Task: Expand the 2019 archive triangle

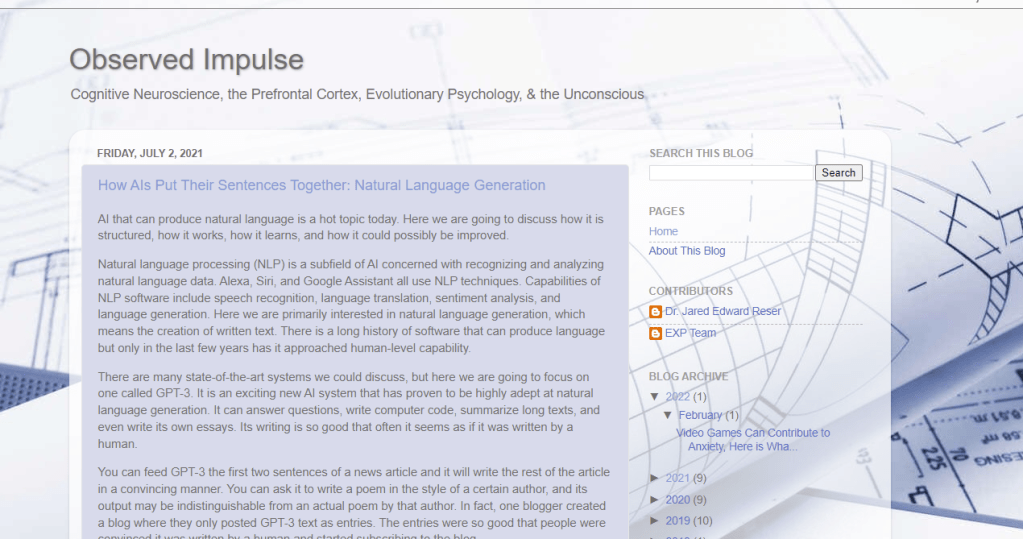Action: tap(655, 521)
